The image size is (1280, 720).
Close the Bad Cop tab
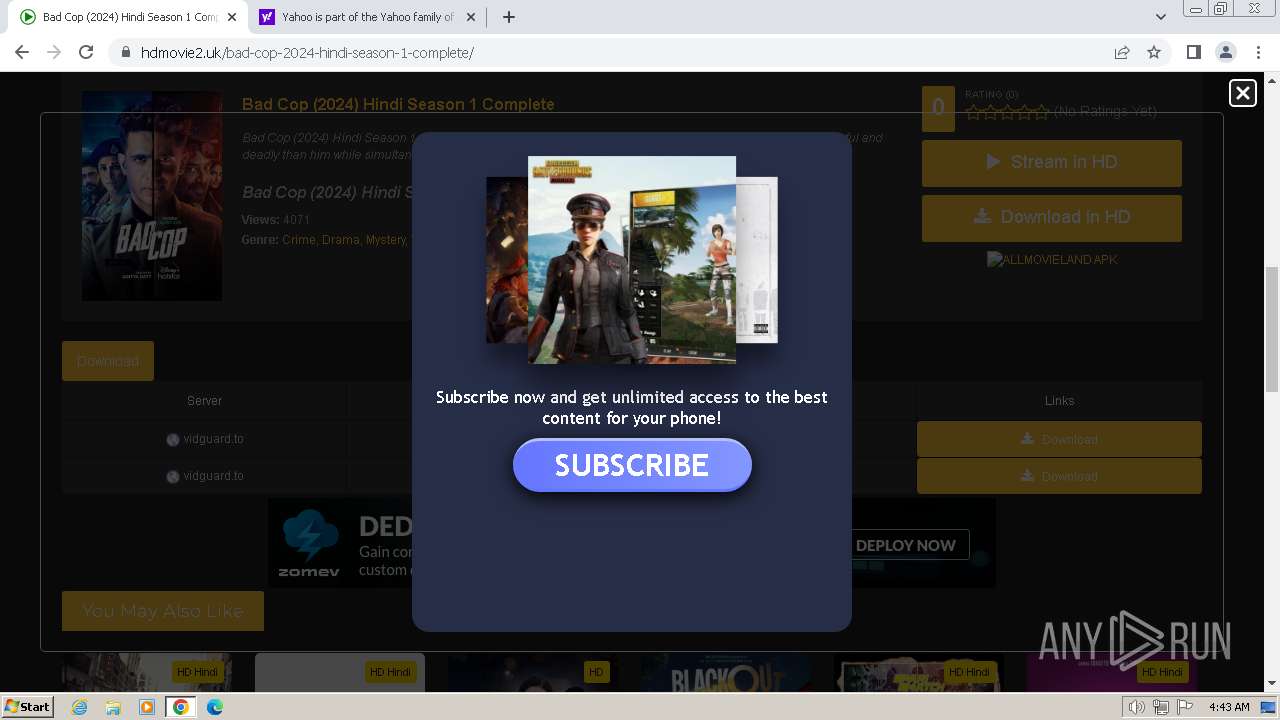[232, 17]
